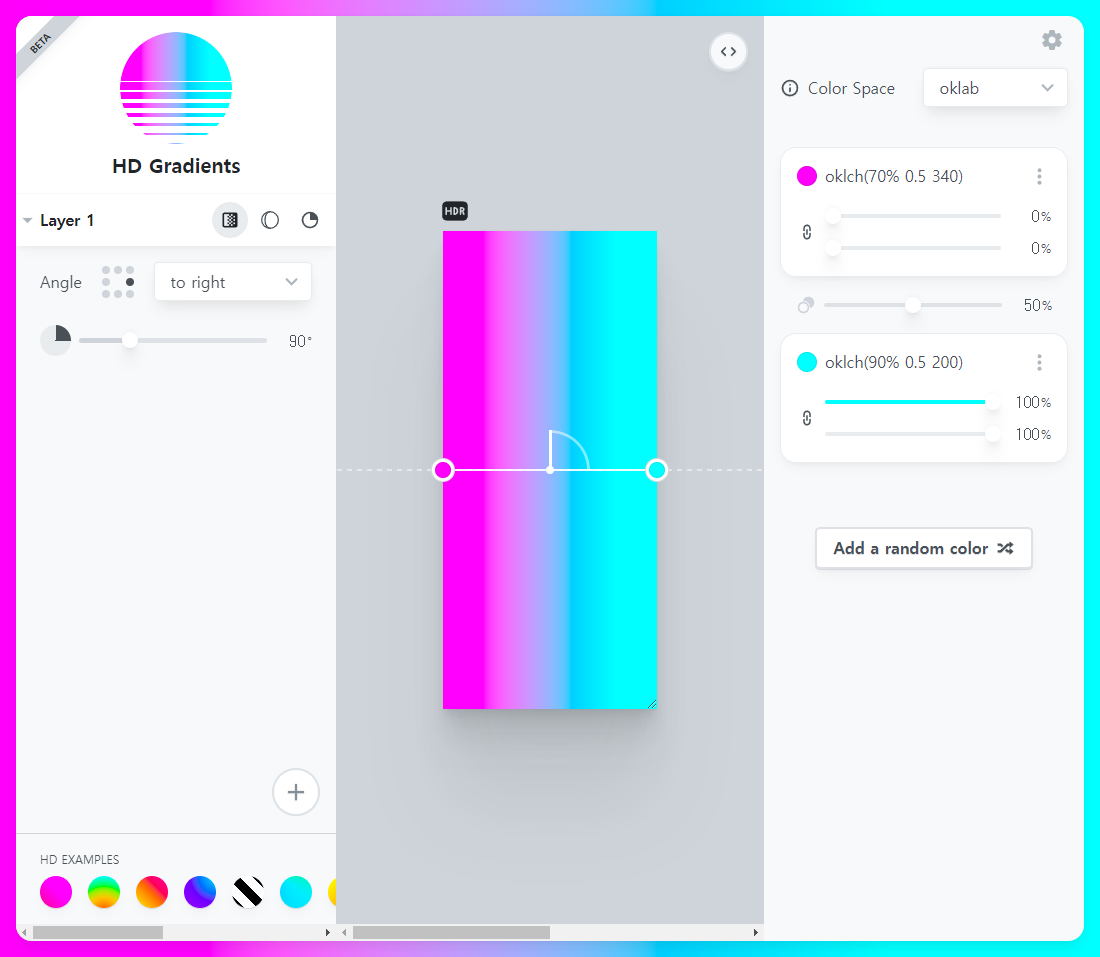Select top-left dot in angle grid

106,270
